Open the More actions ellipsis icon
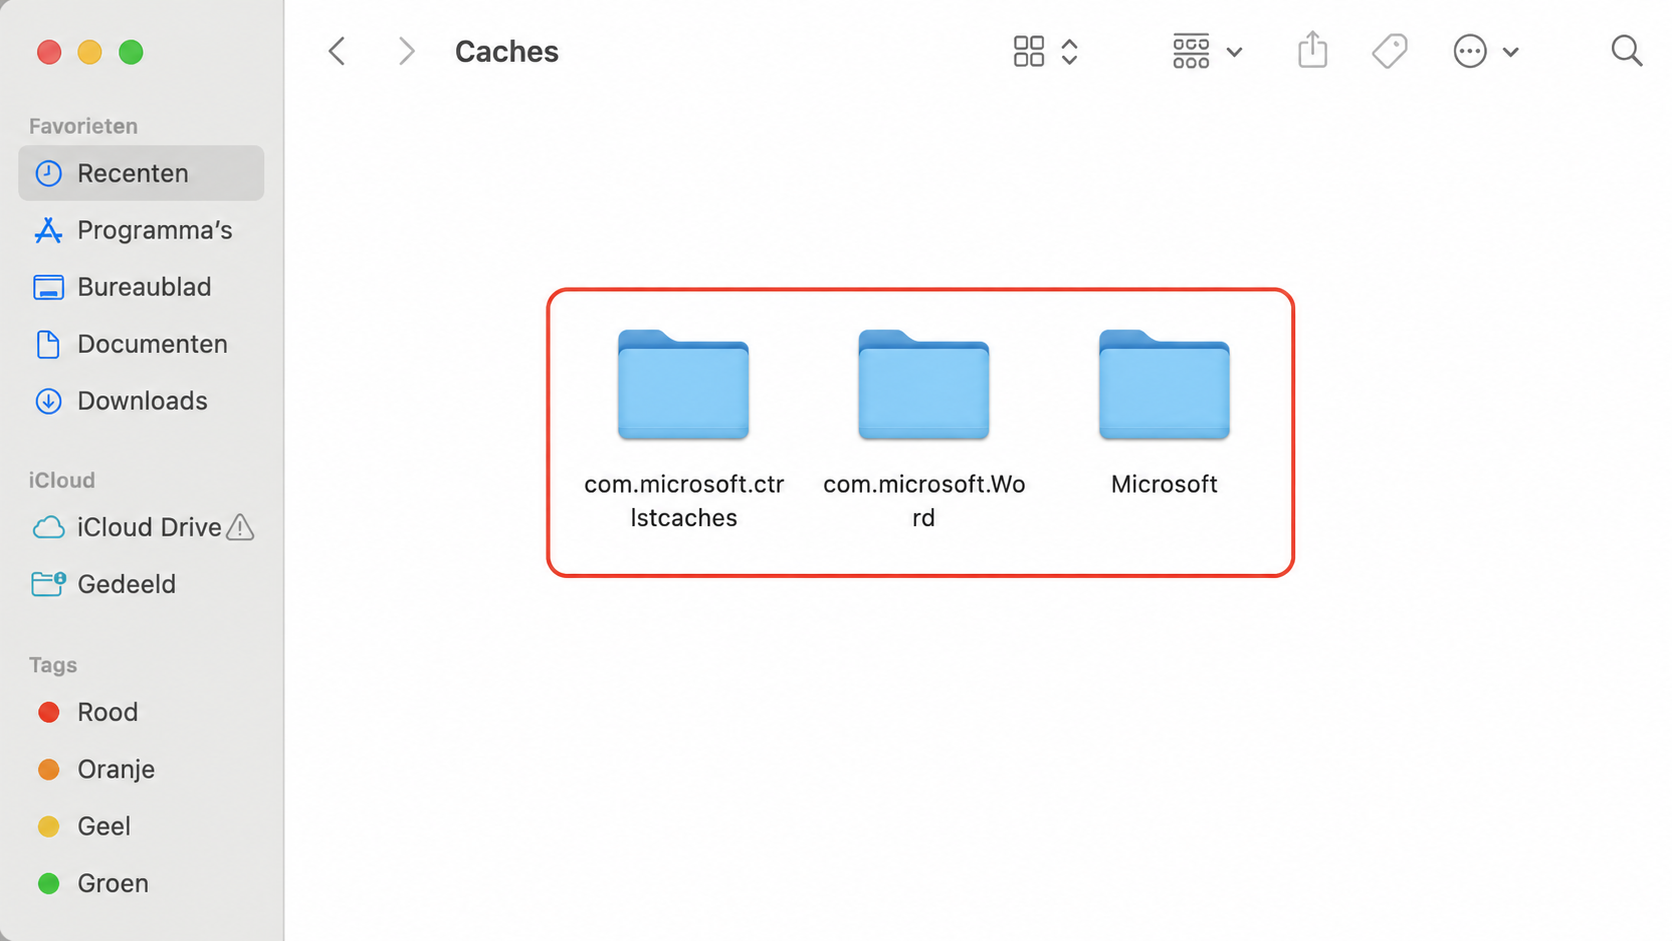 pos(1469,51)
